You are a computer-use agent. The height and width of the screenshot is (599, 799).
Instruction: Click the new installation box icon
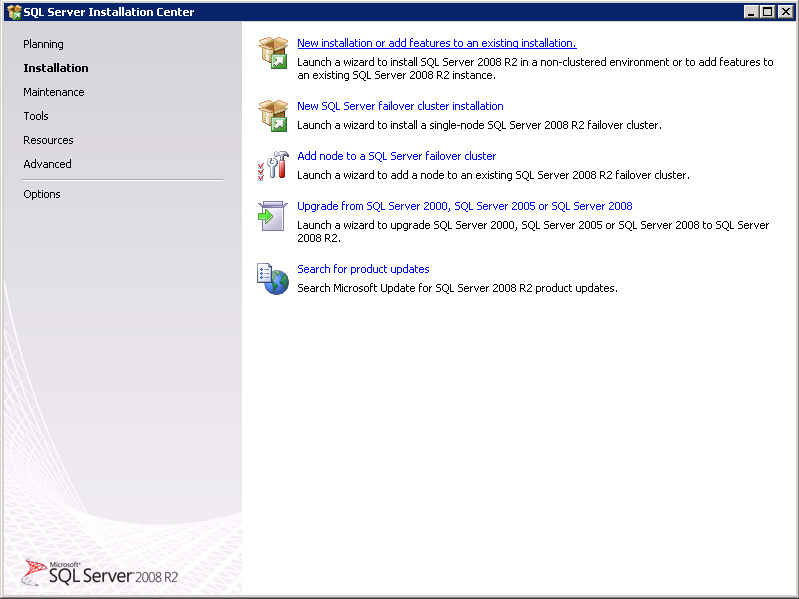click(273, 52)
